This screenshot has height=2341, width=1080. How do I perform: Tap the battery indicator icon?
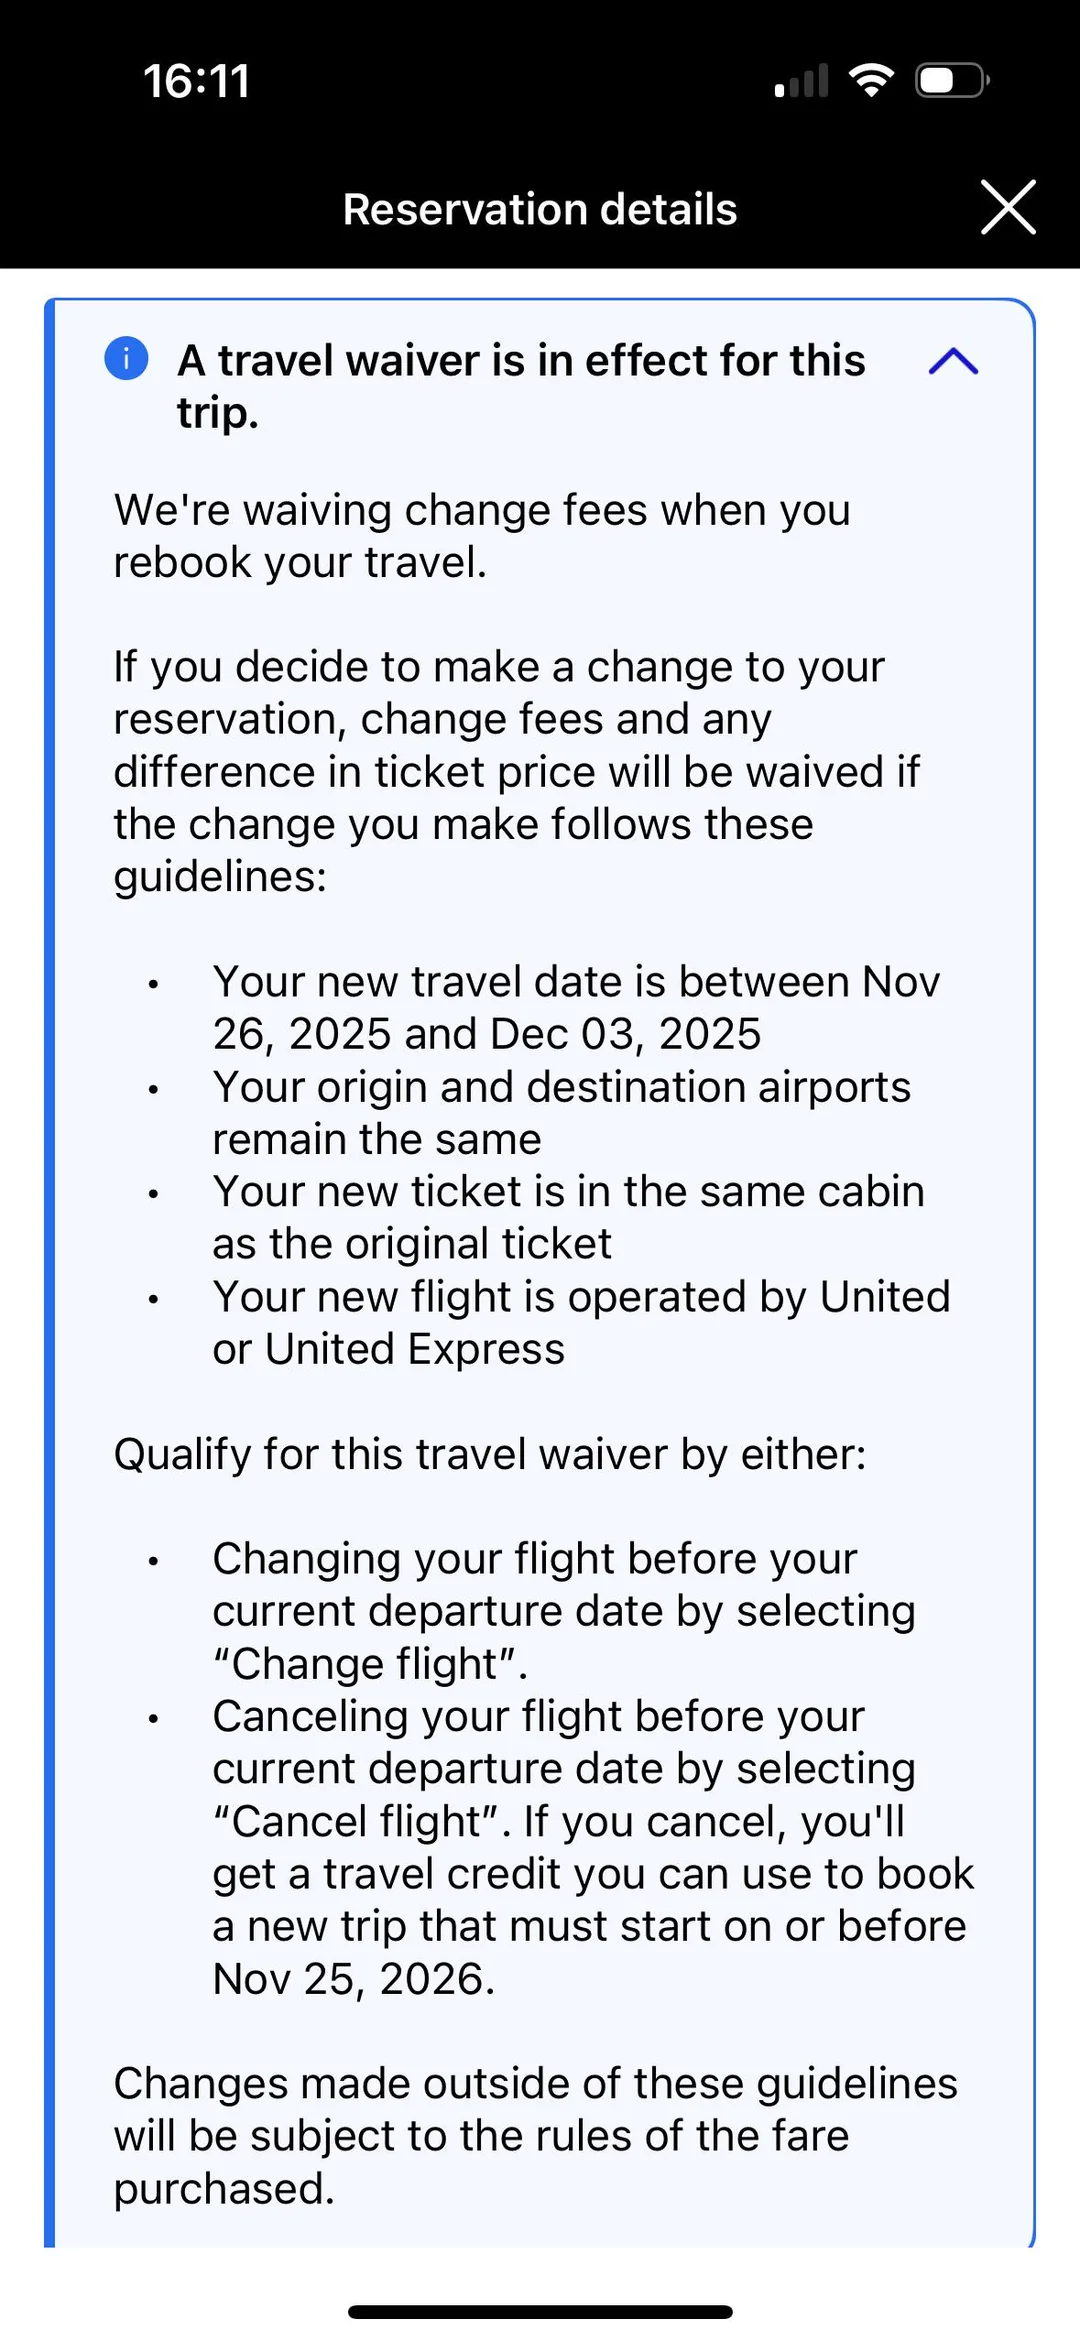[952, 80]
